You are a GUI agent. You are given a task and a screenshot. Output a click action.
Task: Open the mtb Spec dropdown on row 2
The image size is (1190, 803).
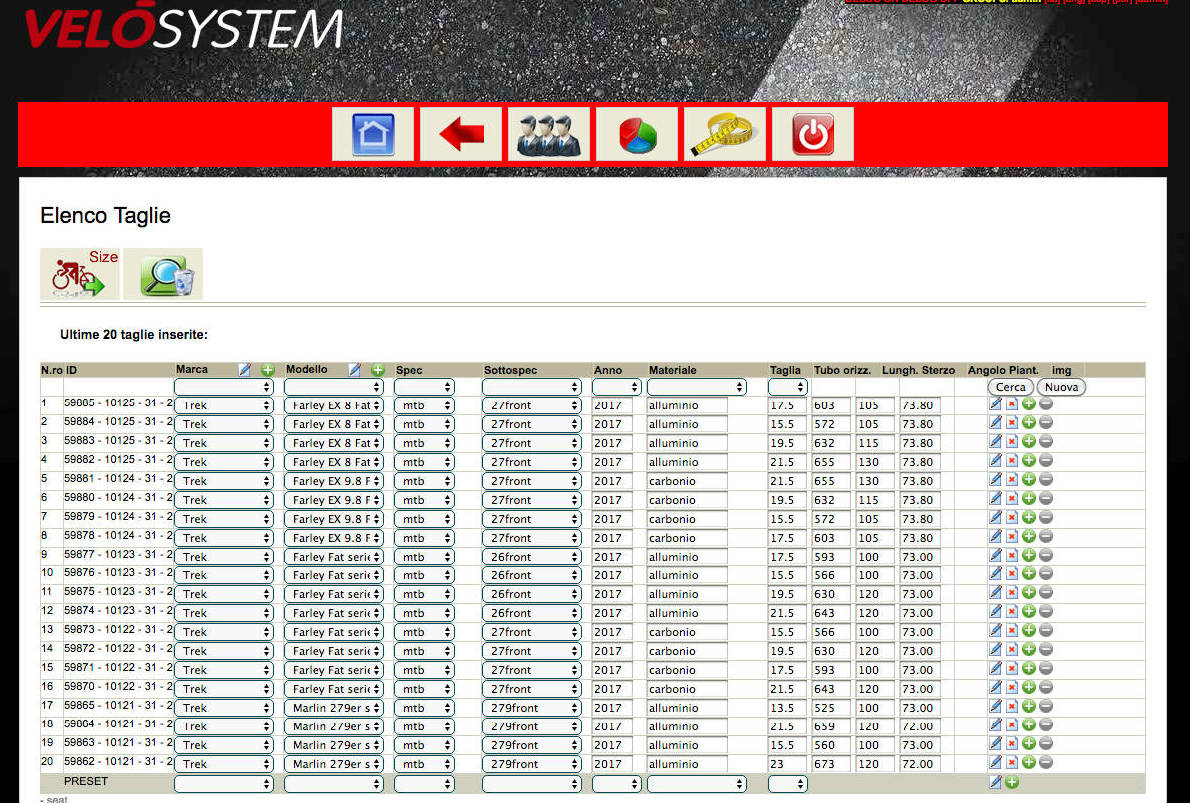click(x=424, y=424)
